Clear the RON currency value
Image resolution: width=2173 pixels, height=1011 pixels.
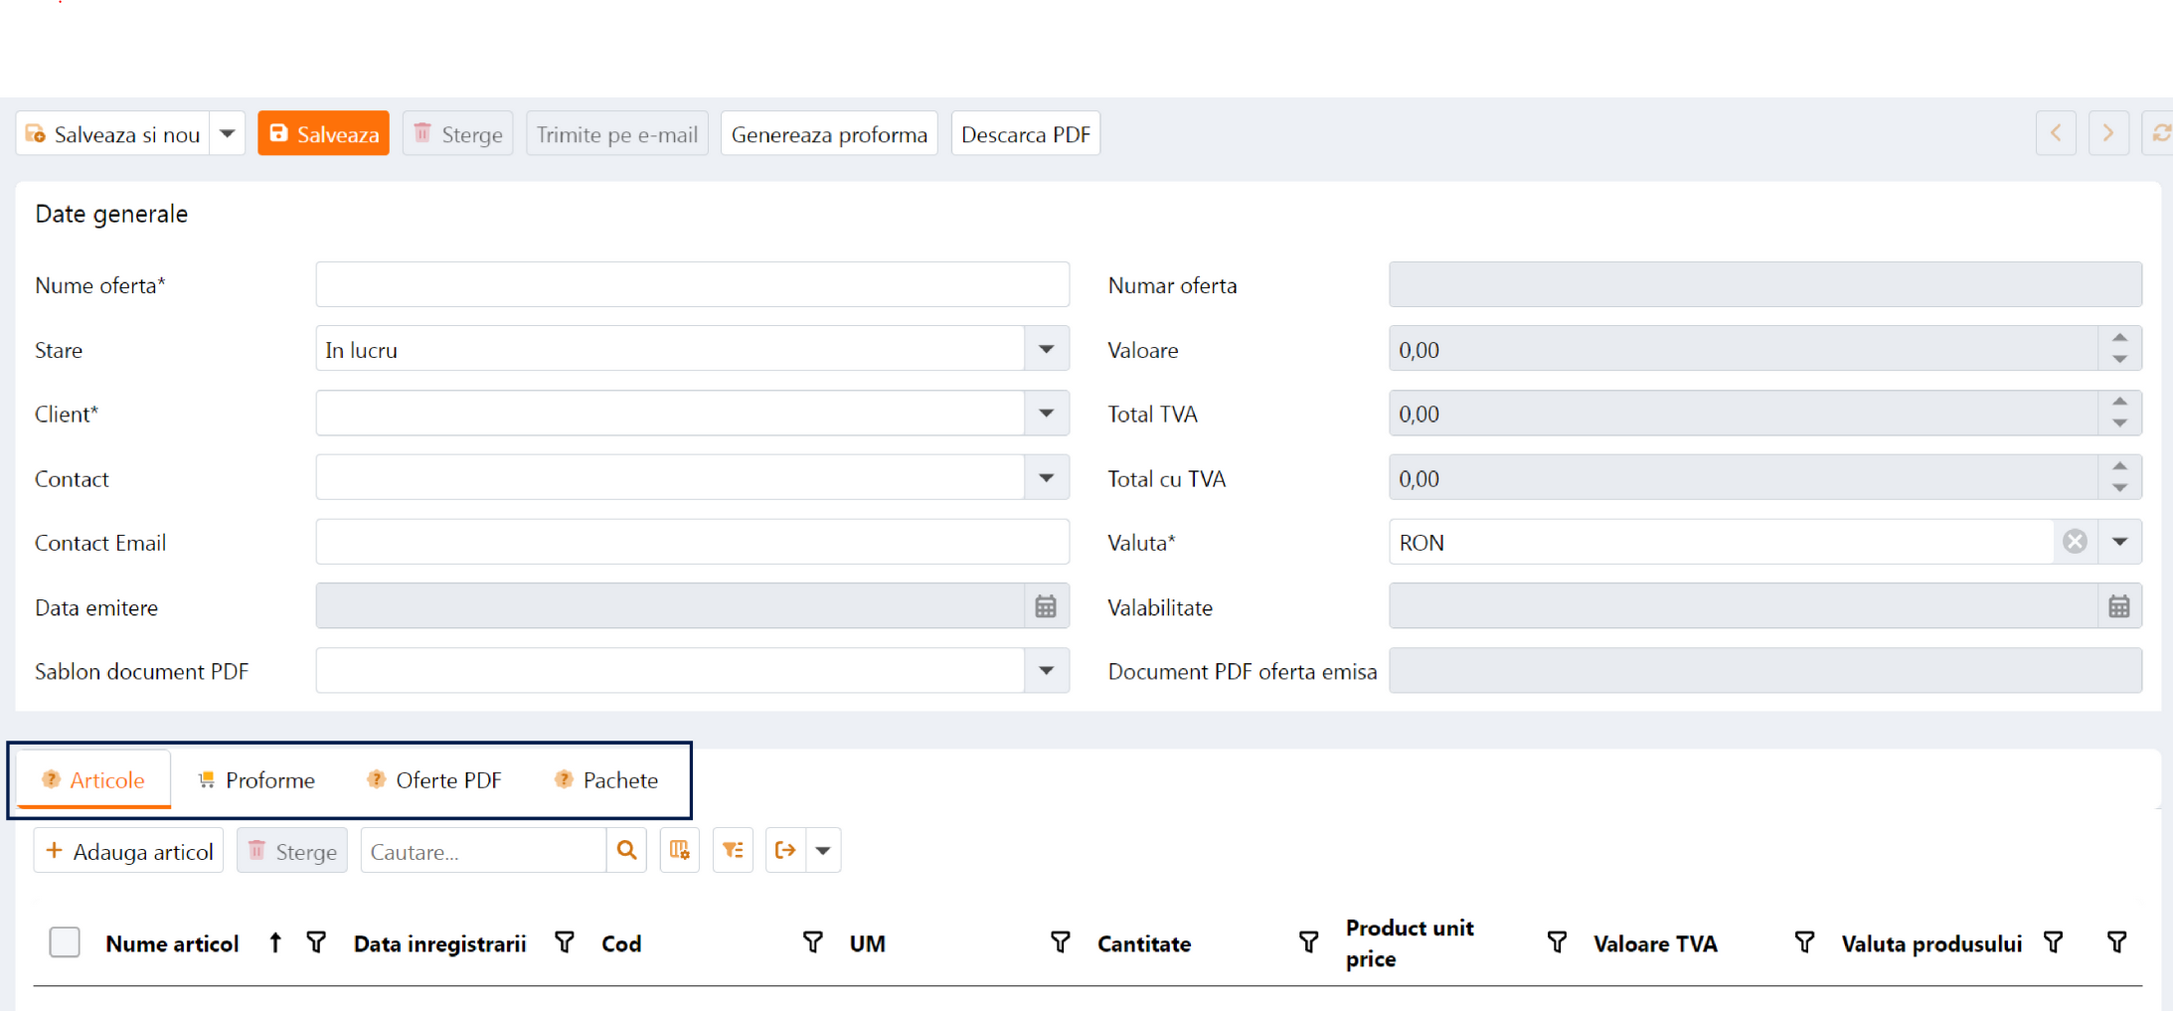[2075, 542]
